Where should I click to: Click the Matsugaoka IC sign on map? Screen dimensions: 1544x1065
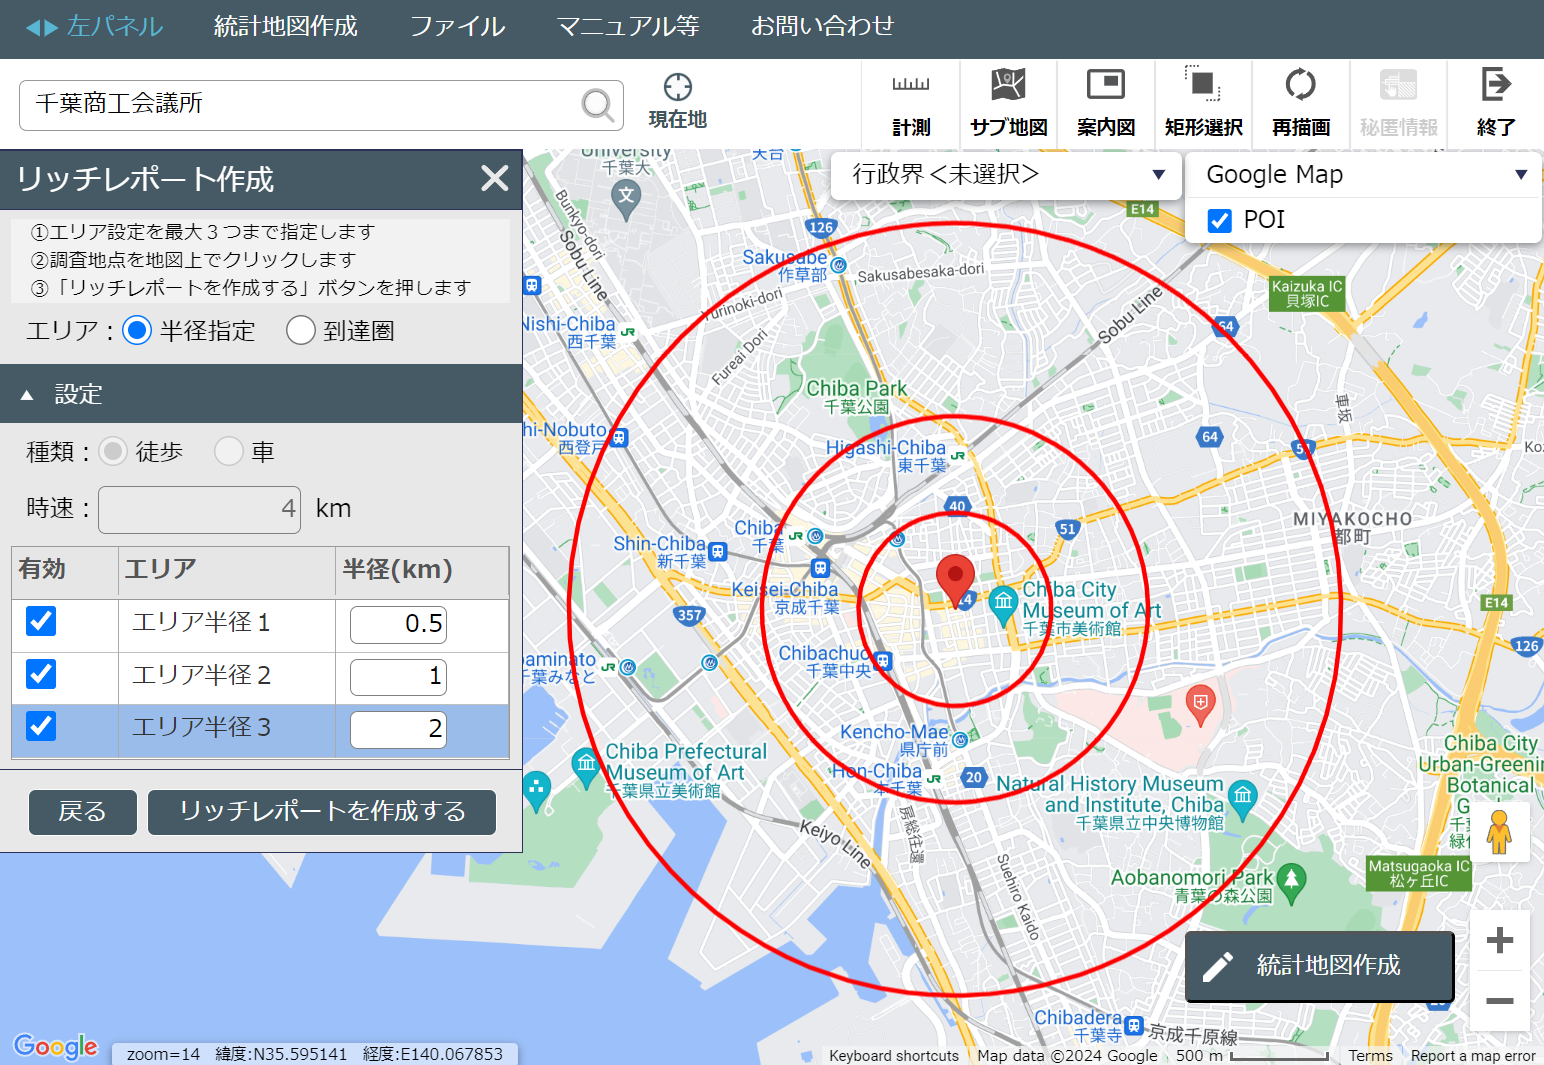coord(1419,874)
